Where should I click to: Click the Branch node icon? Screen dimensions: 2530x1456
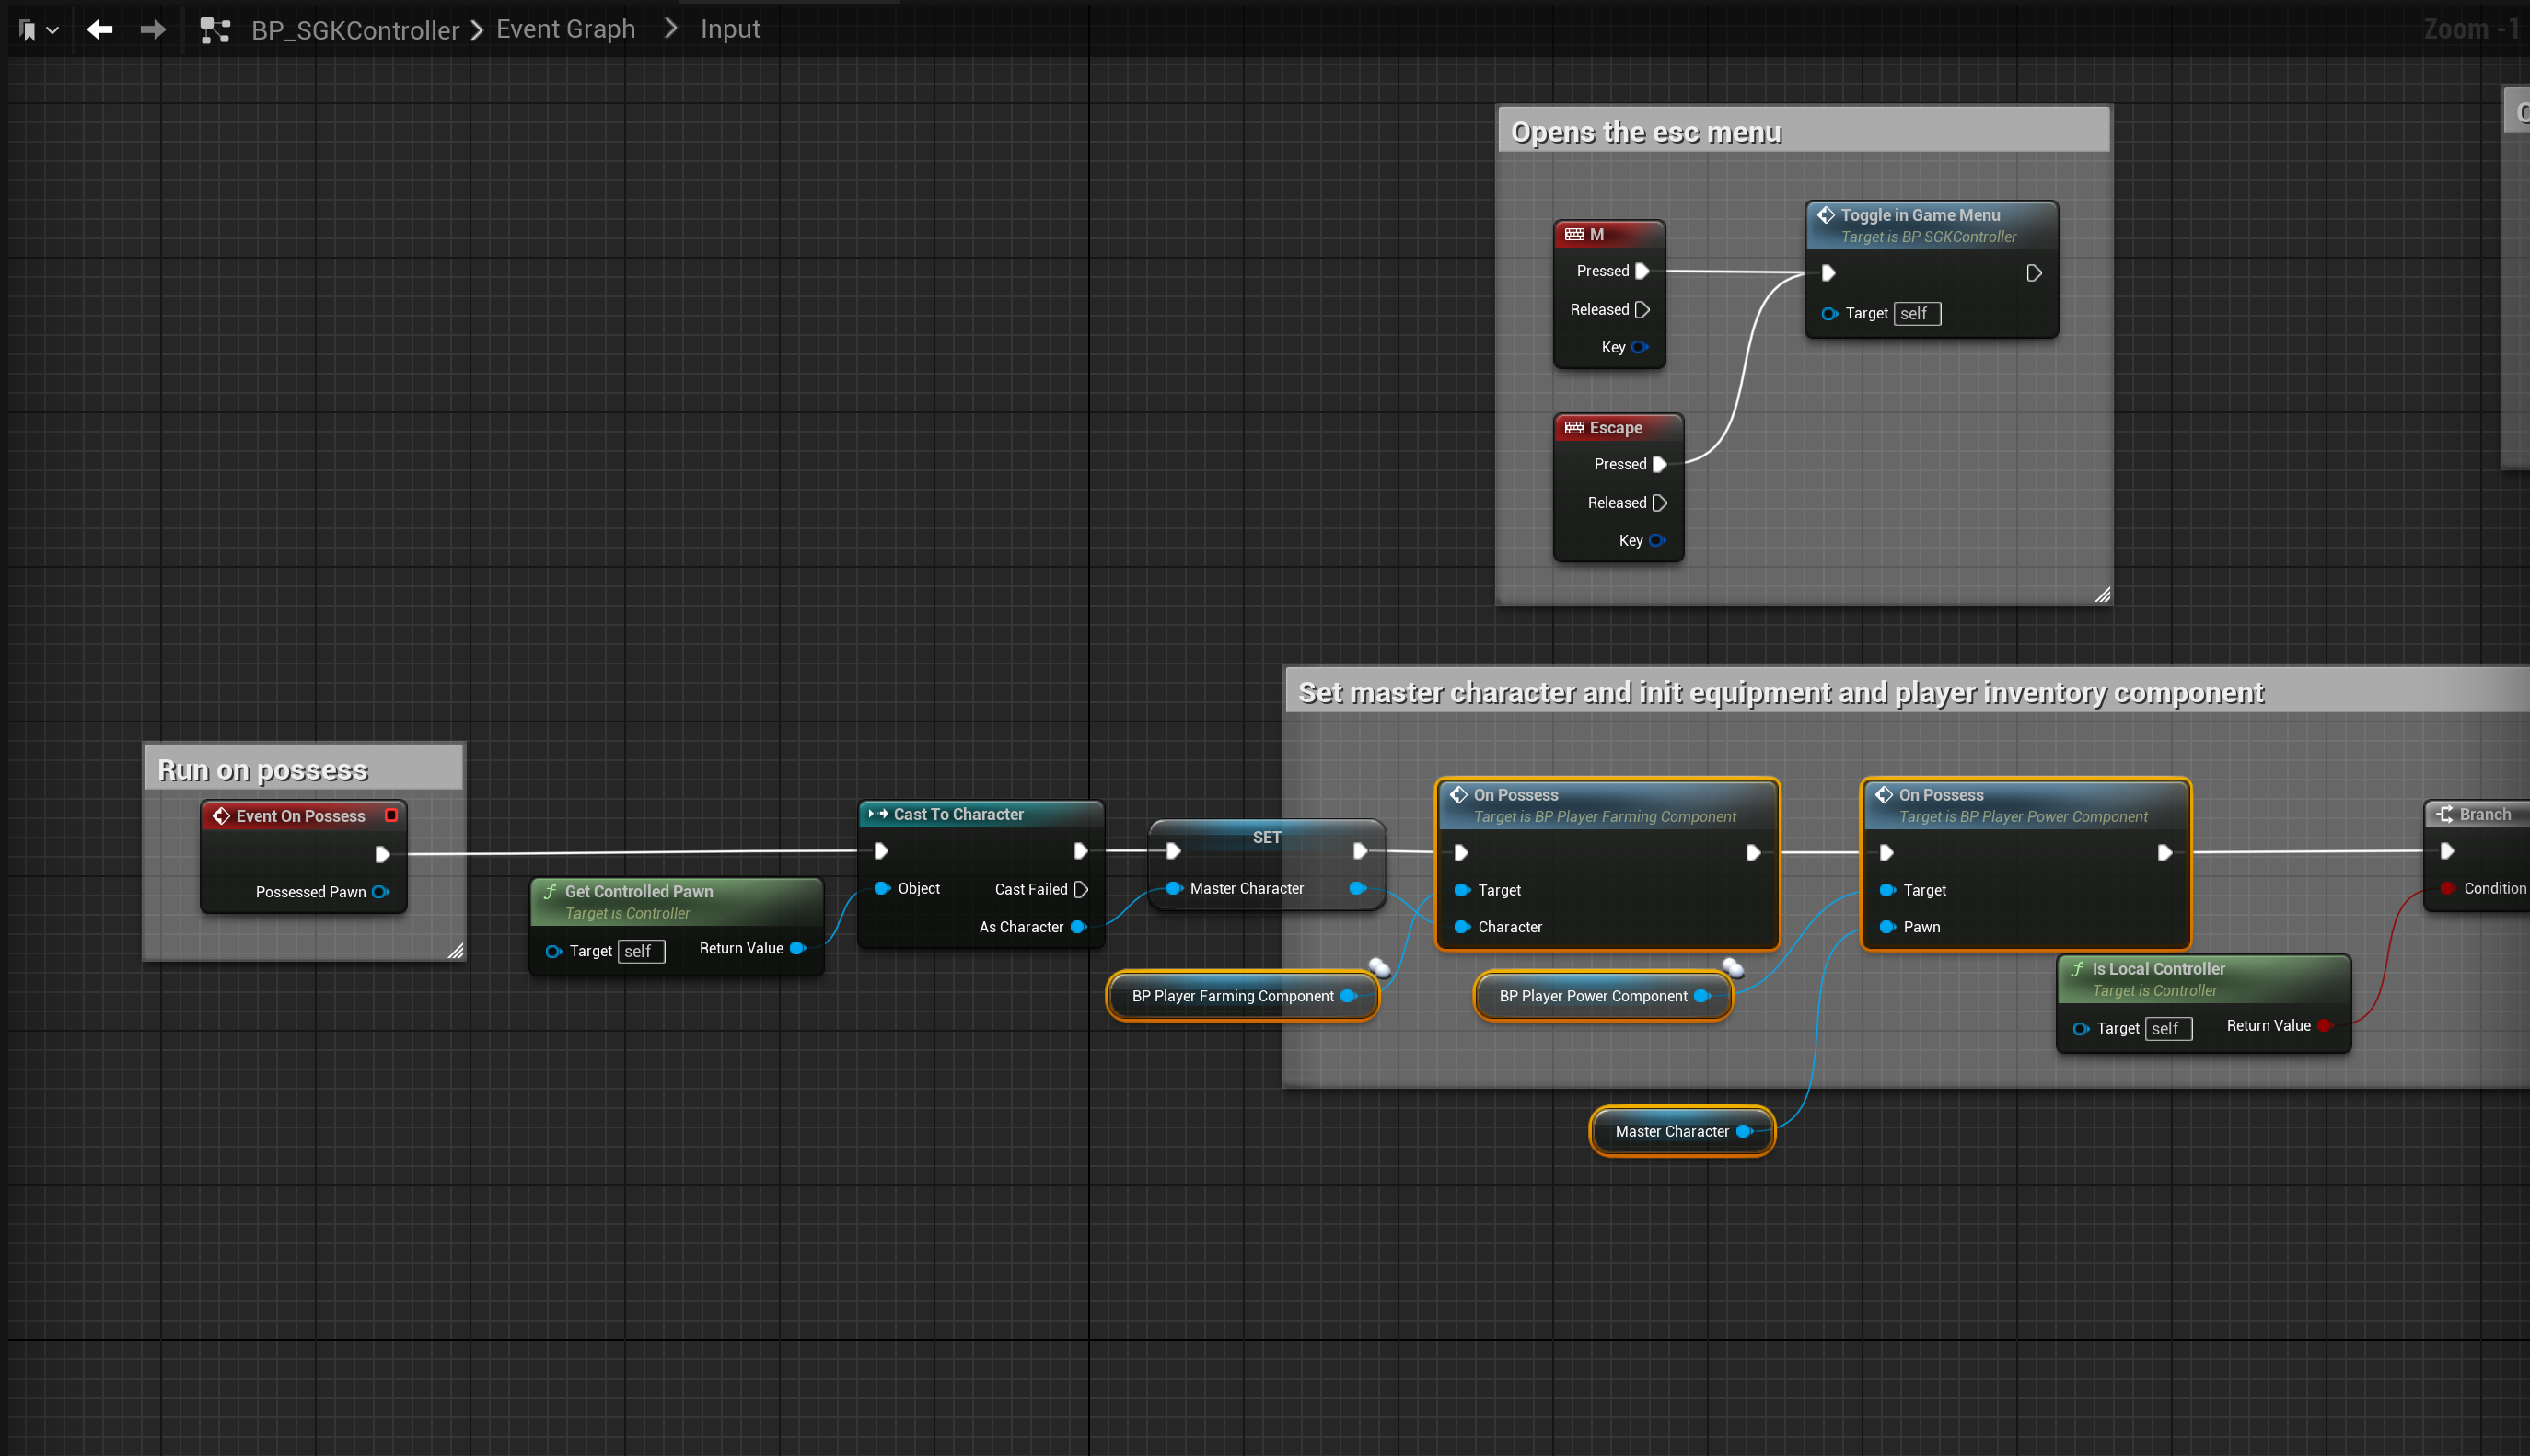pyautogui.click(x=2444, y=814)
